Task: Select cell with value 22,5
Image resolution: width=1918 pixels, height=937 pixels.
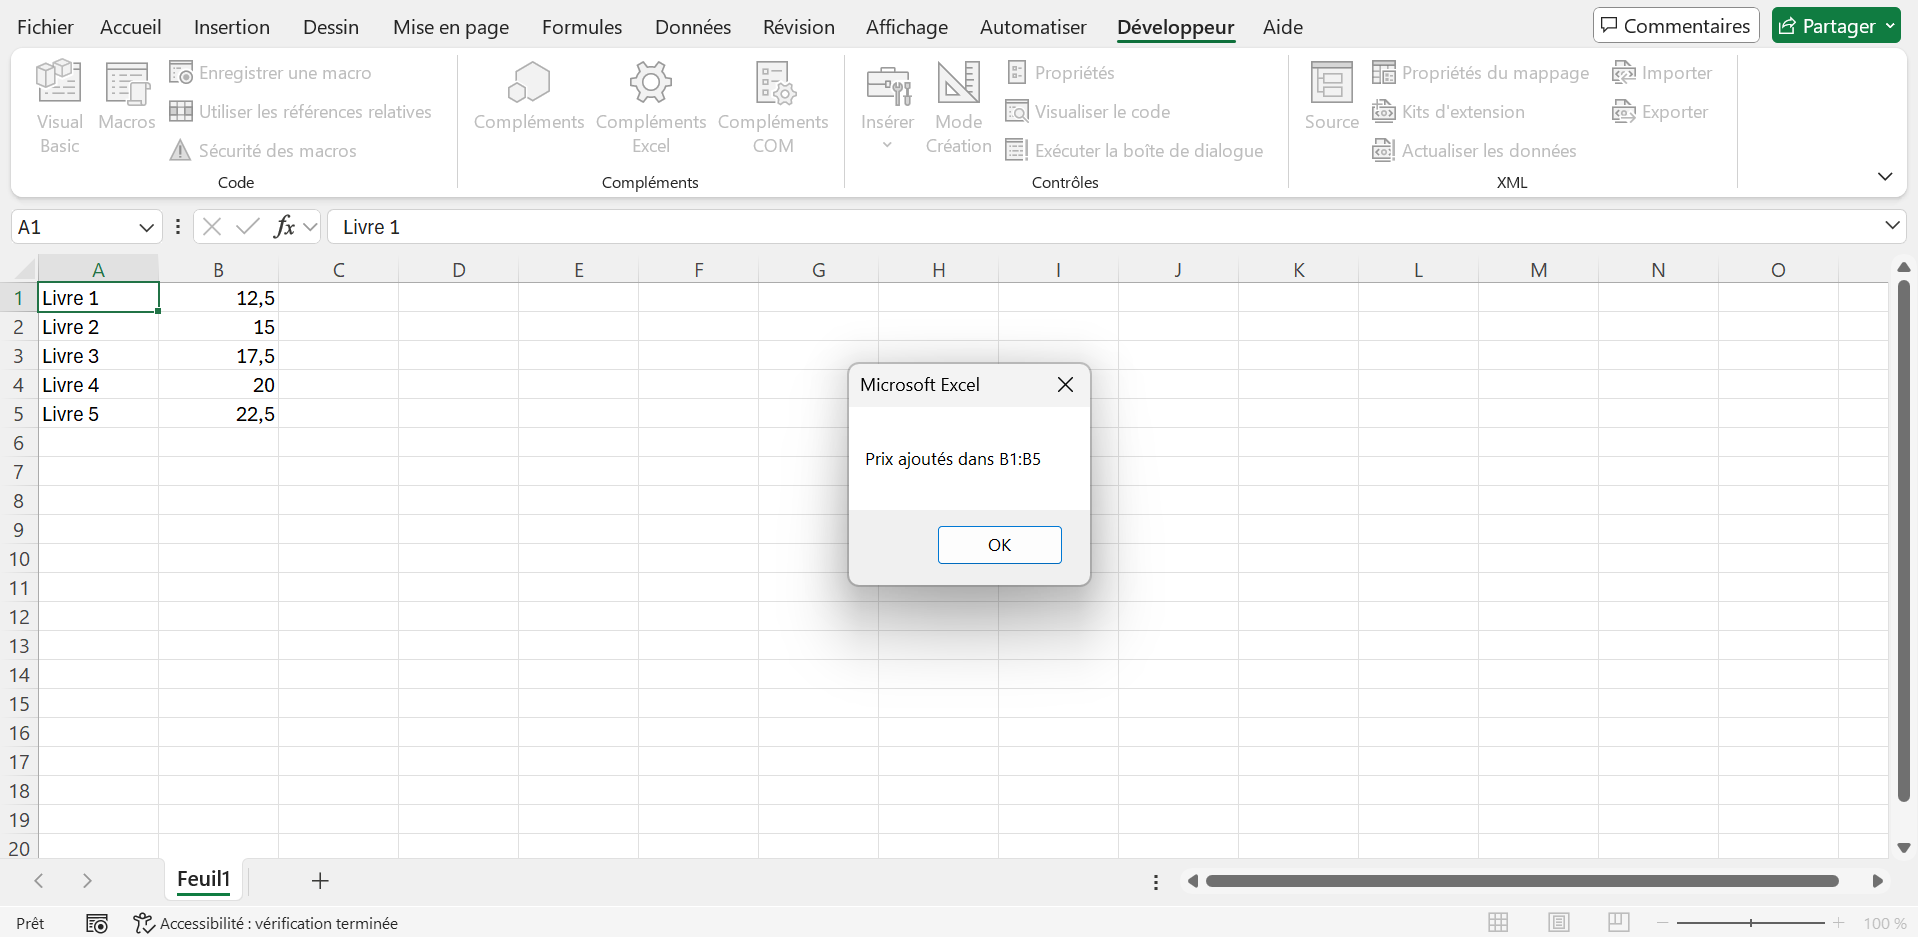Action: click(x=218, y=414)
